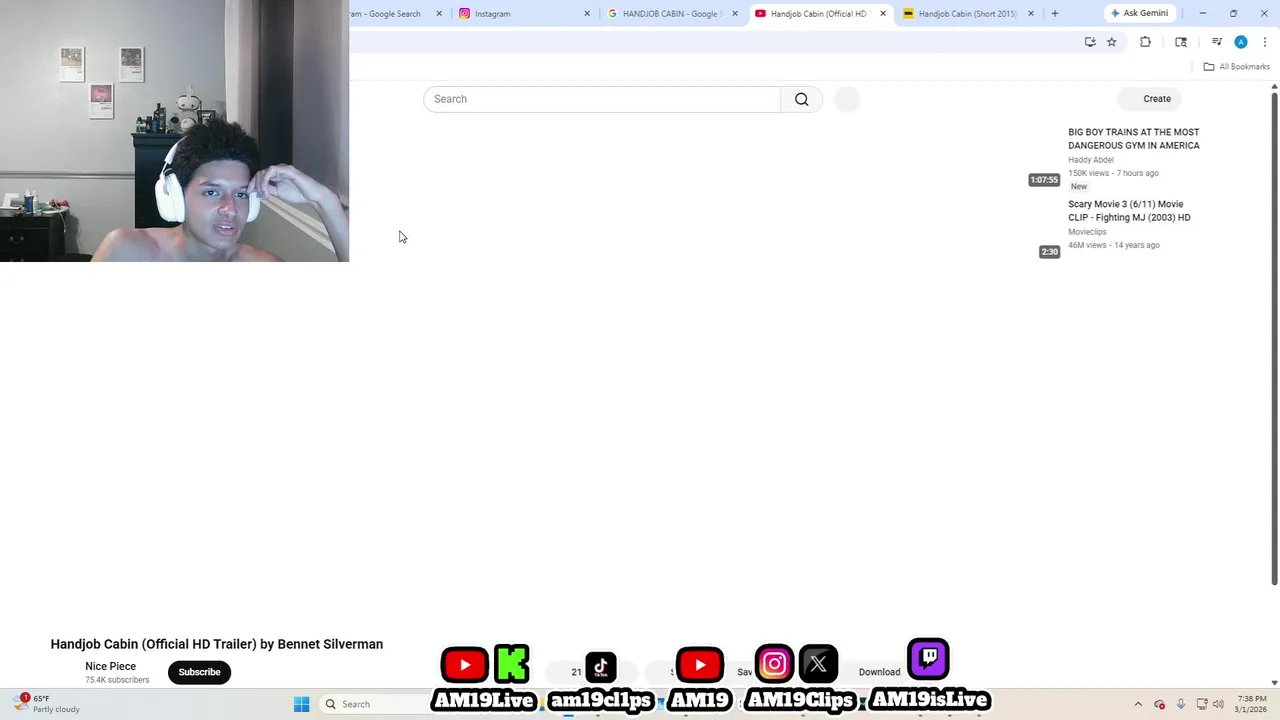The image size is (1280, 720).
Task: Click the page vertical scrollbar
Action: [1274, 338]
